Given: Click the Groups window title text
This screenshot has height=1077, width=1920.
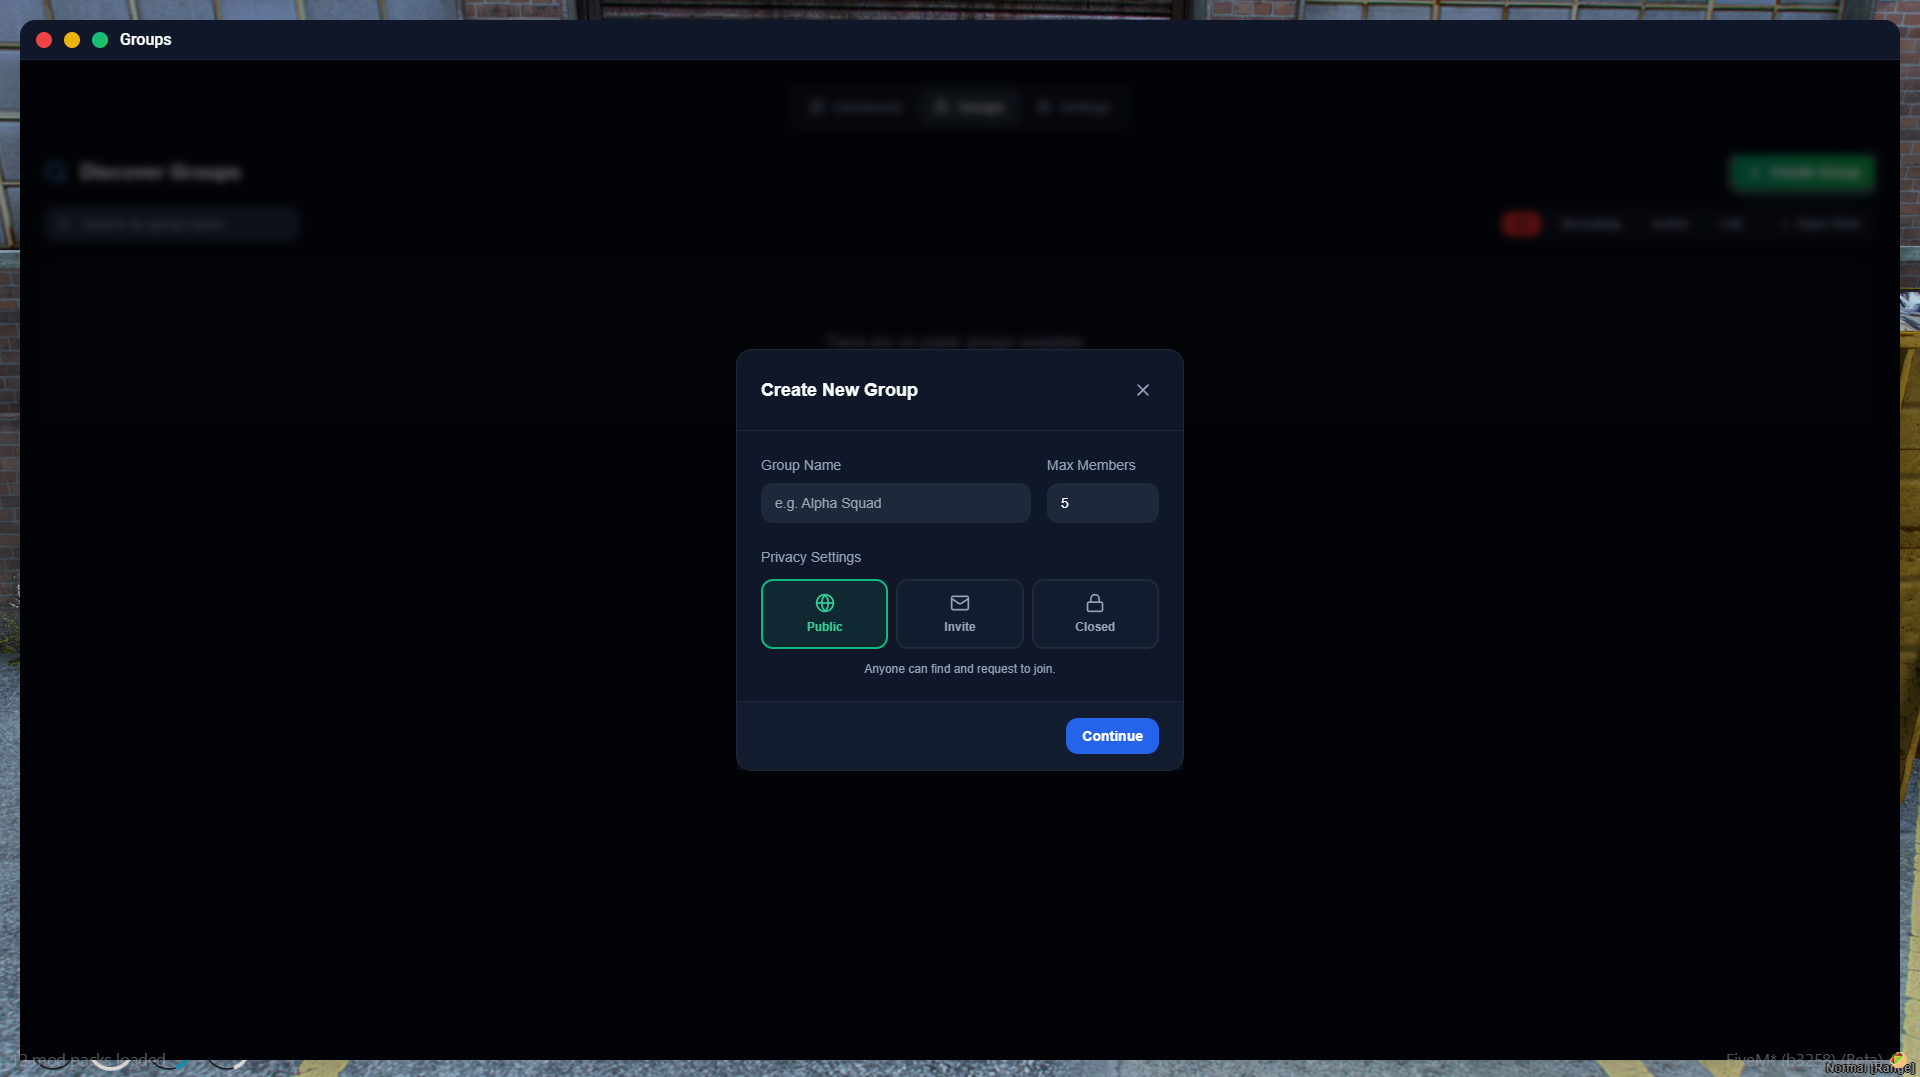Looking at the screenshot, I should click(146, 40).
